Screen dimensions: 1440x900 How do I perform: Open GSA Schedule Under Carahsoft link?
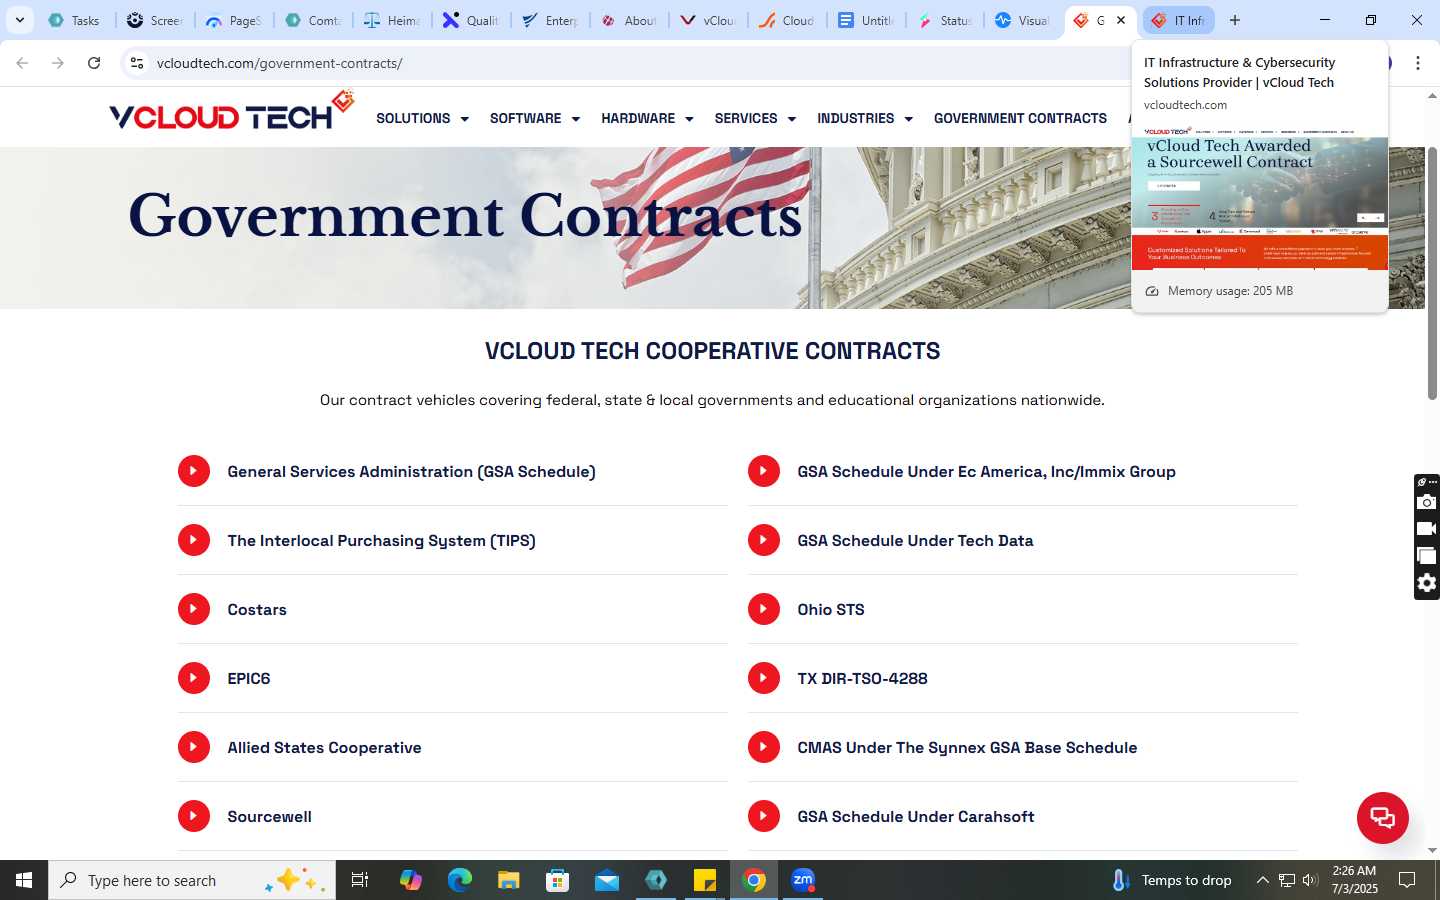pos(916,816)
